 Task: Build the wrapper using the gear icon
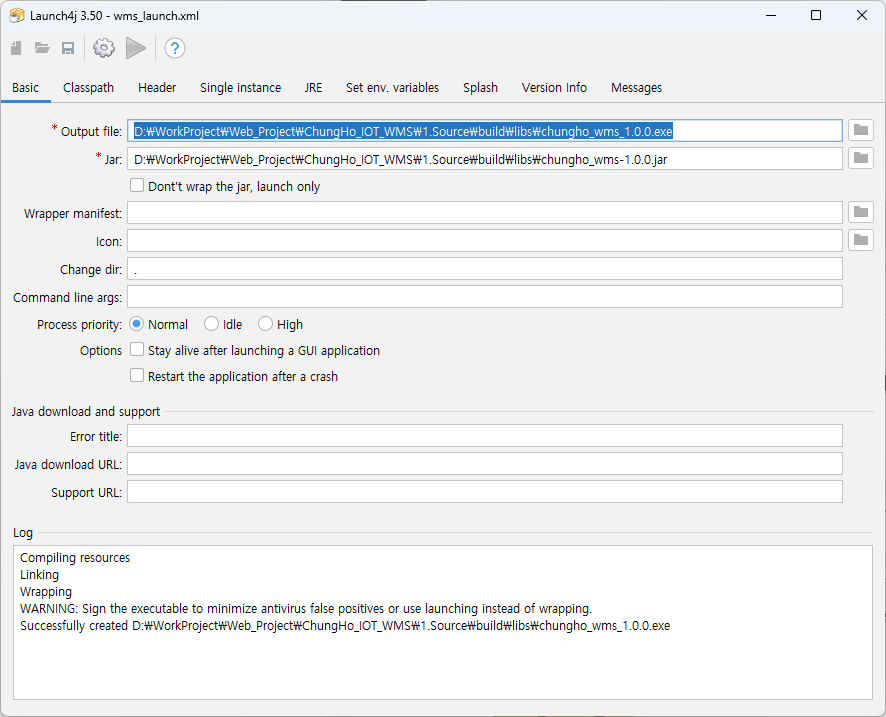[103, 48]
